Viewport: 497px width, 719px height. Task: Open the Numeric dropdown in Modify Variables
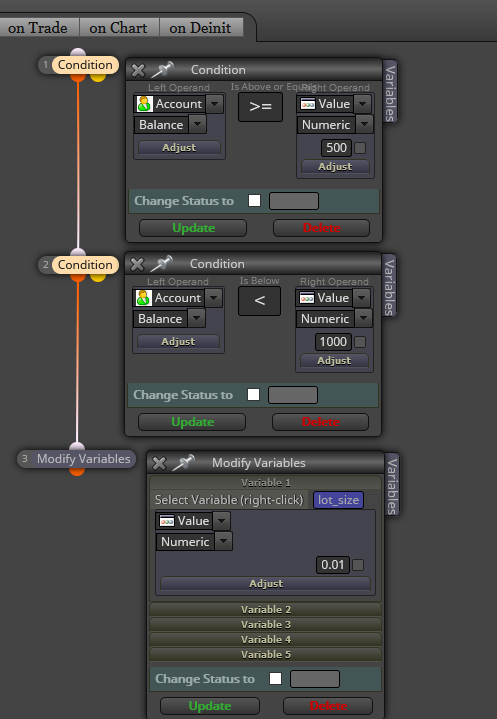point(224,542)
